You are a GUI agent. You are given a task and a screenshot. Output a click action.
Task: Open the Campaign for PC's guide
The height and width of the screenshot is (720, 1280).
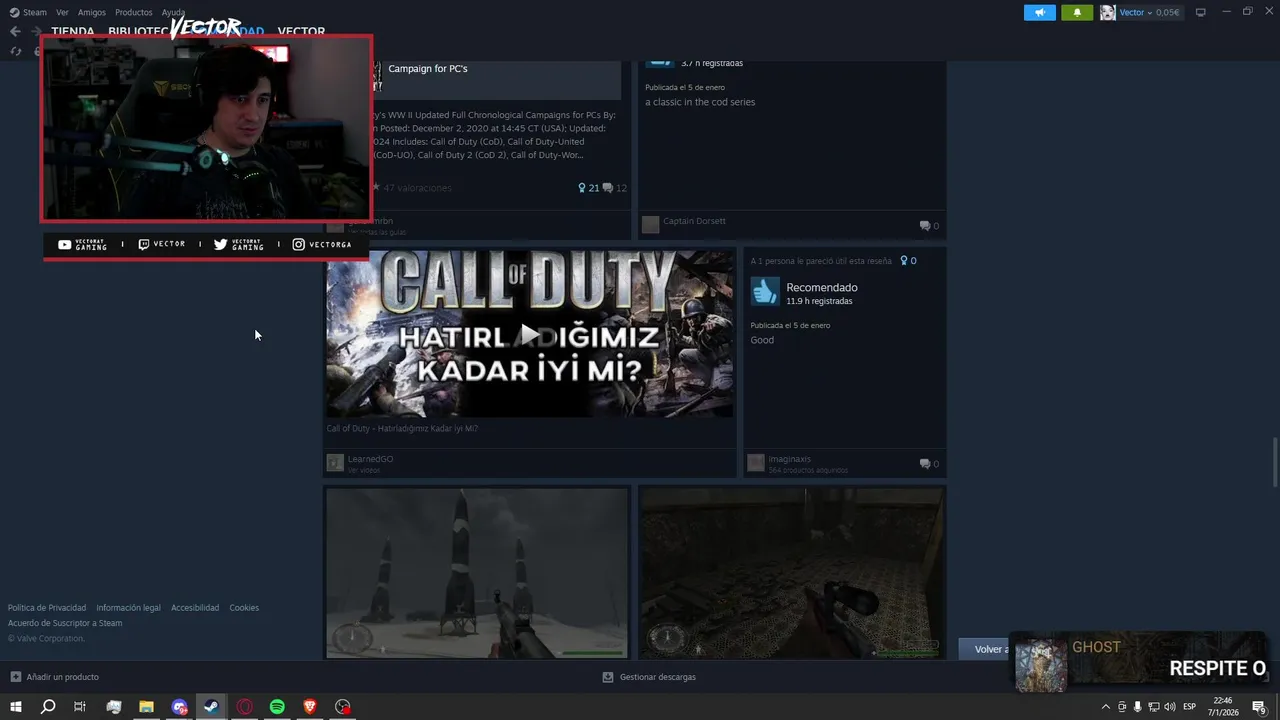pyautogui.click(x=428, y=69)
